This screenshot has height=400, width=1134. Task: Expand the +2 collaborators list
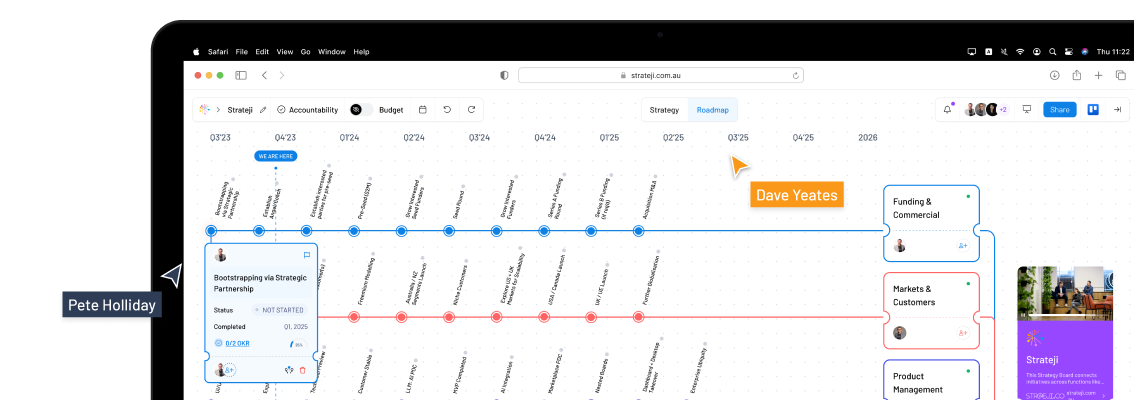(x=1002, y=110)
